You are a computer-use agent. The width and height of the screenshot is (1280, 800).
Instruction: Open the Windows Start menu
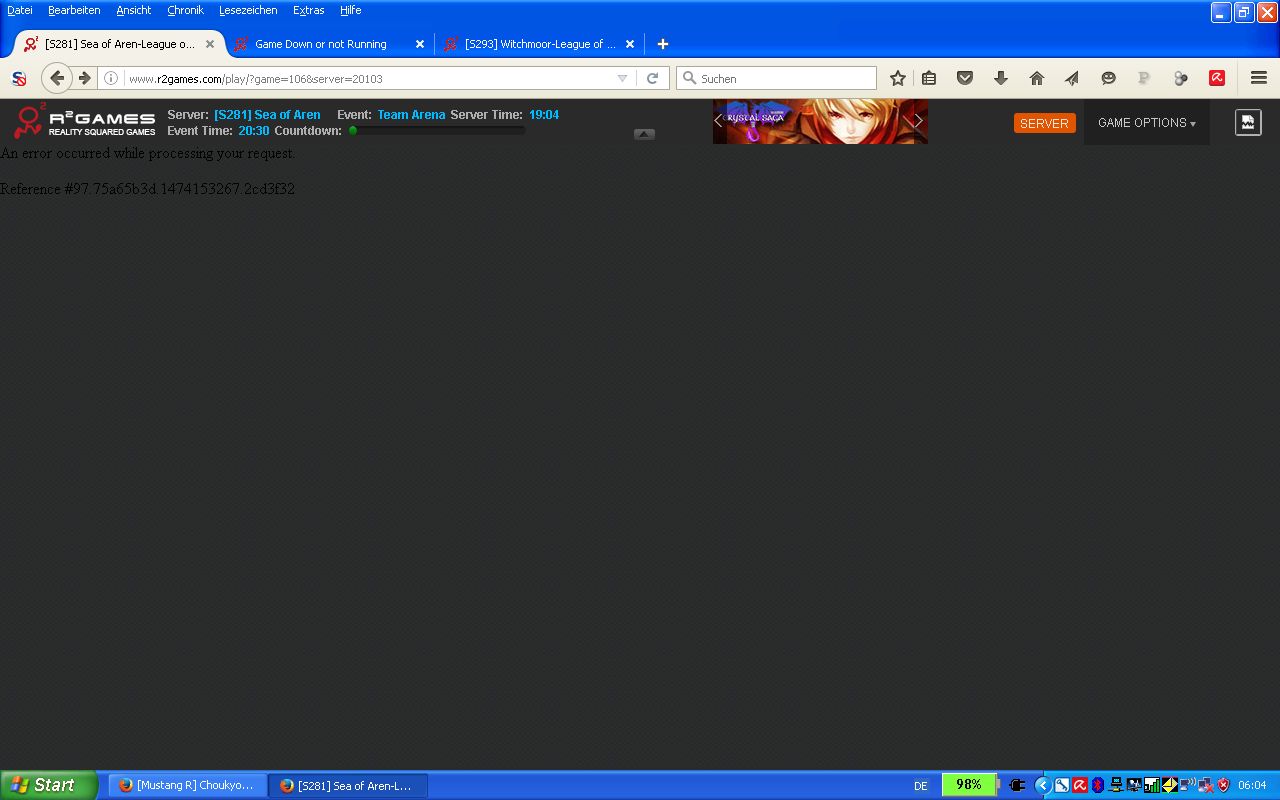pos(48,785)
